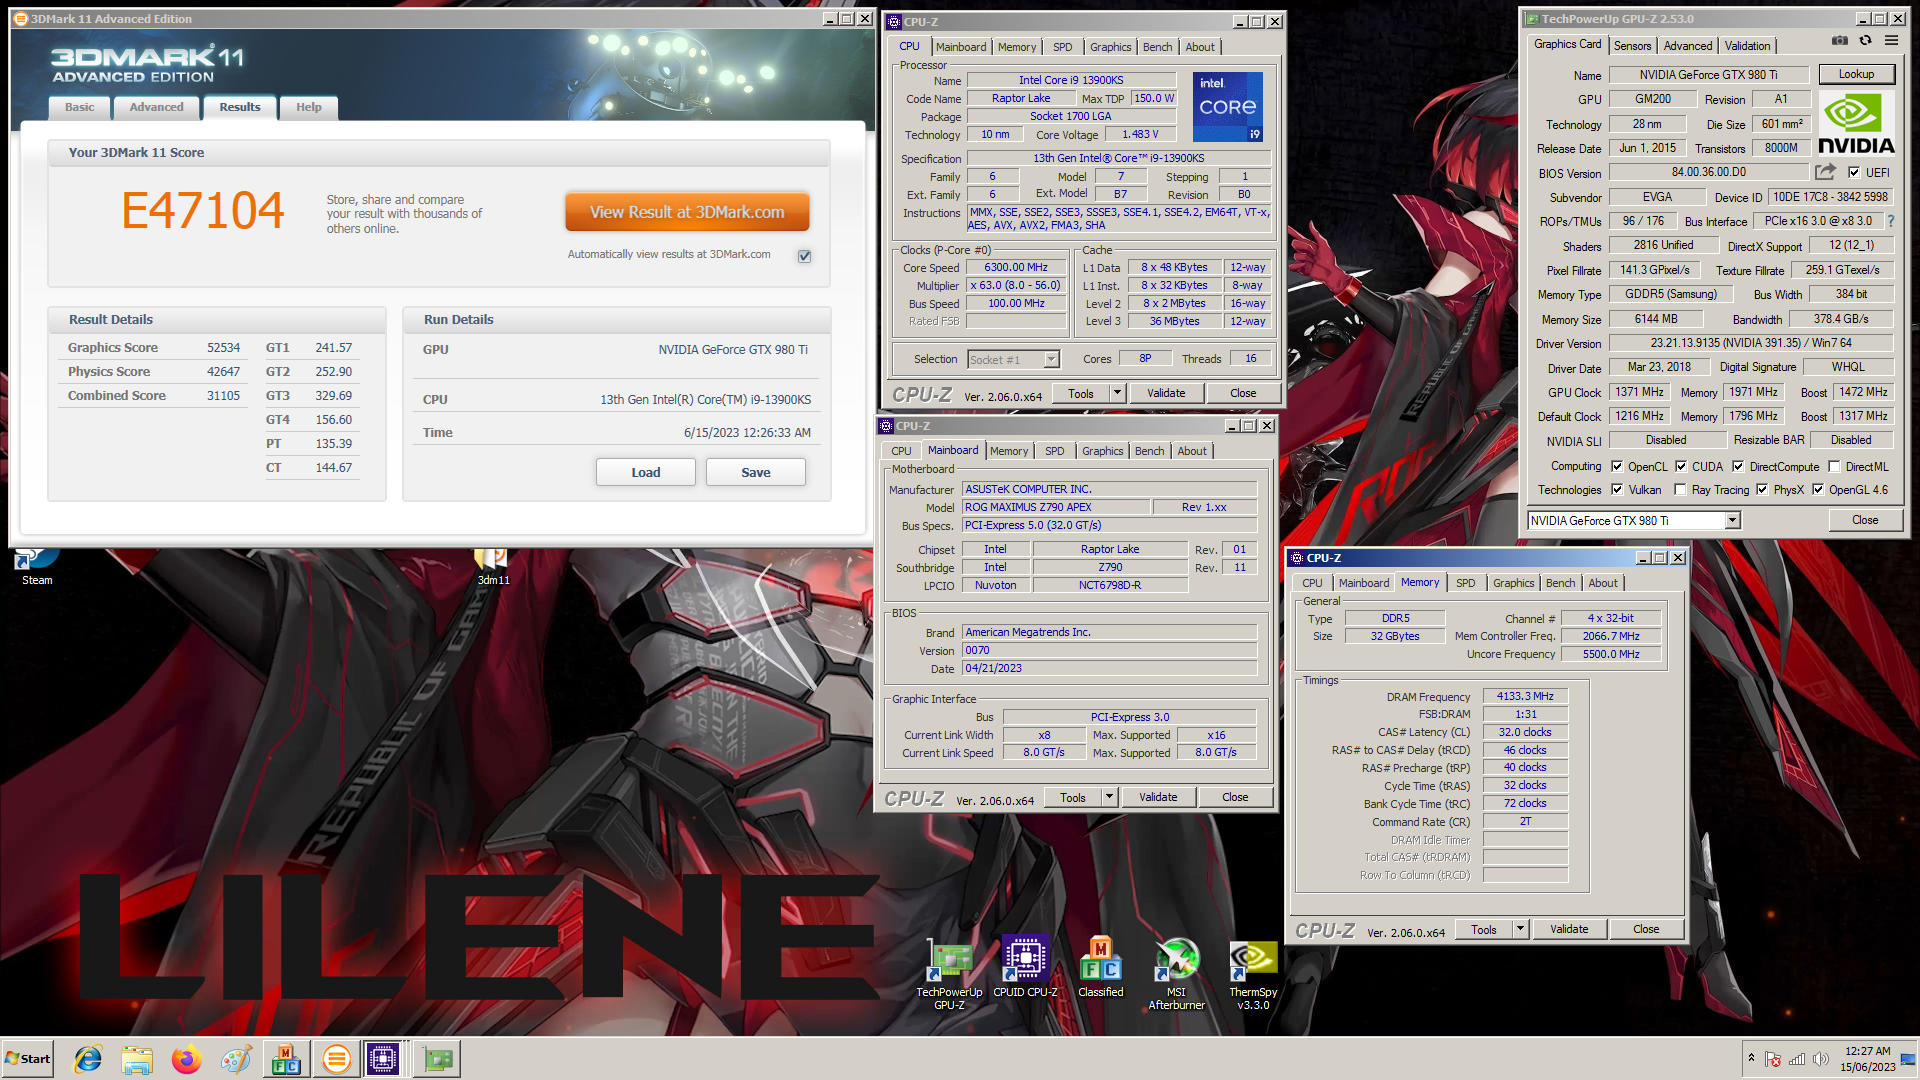Toggle OpenCL checkbox in GPU-Z
1920x1080 pixels.
point(1617,466)
